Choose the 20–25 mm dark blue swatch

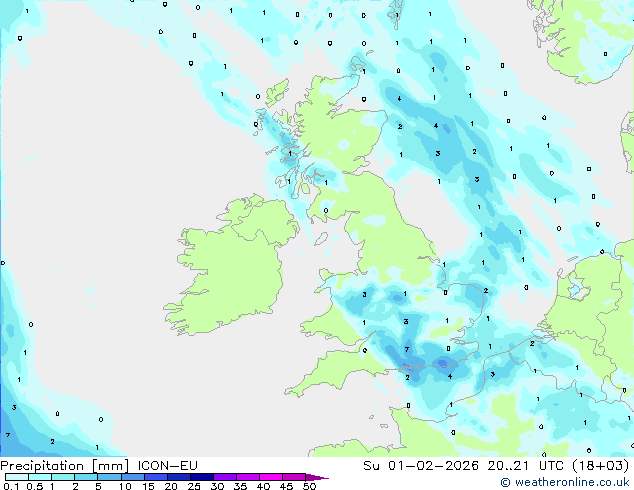click(179, 477)
